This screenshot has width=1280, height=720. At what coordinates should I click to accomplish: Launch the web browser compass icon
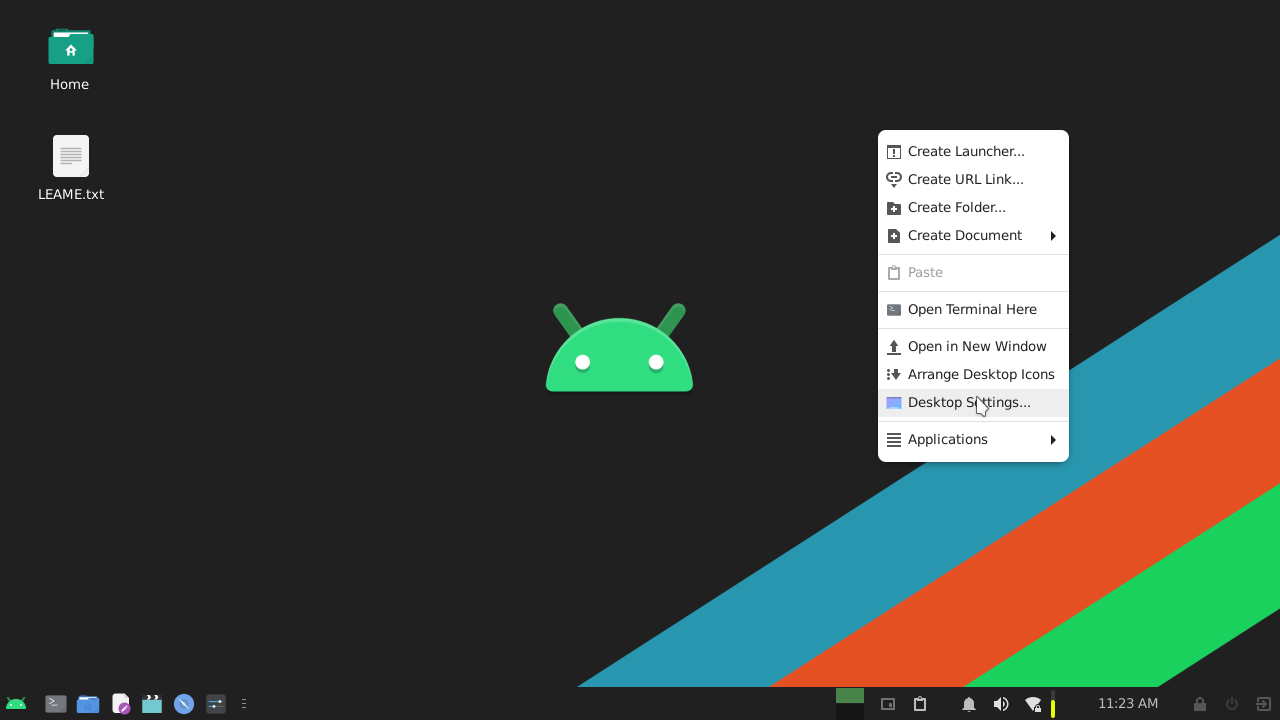[184, 704]
